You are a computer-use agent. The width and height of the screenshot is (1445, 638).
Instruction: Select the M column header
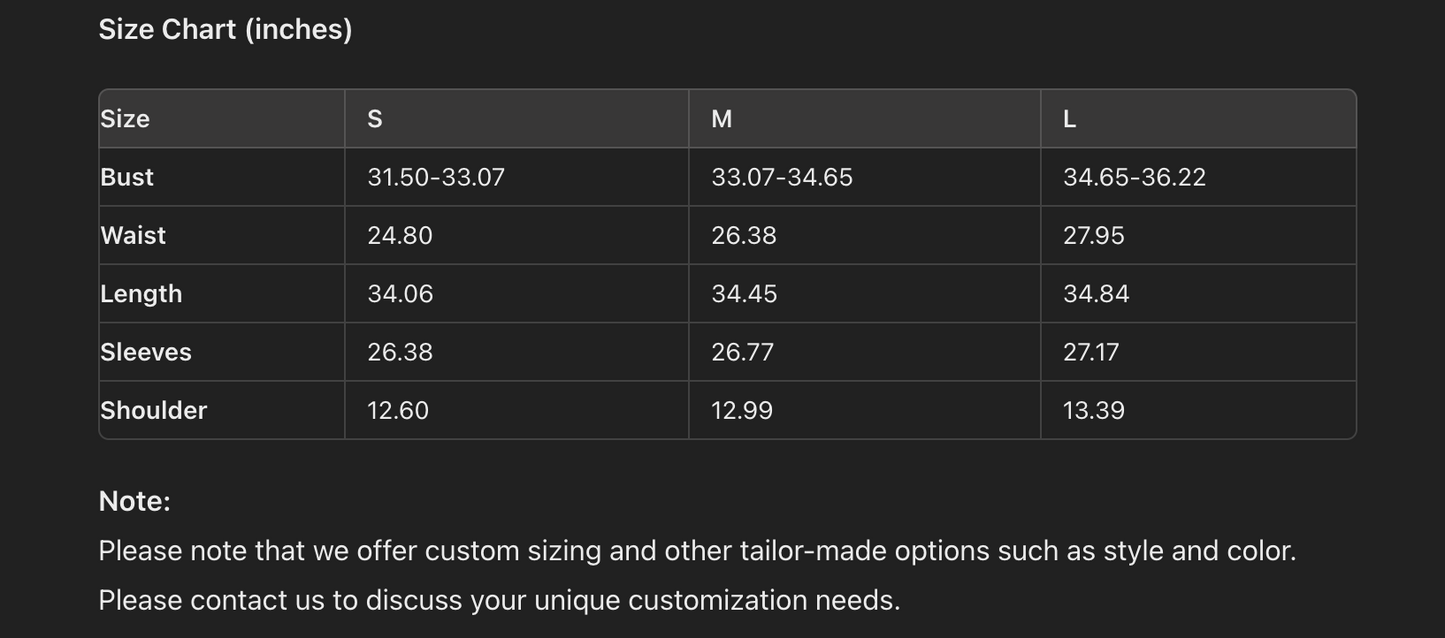(x=721, y=119)
